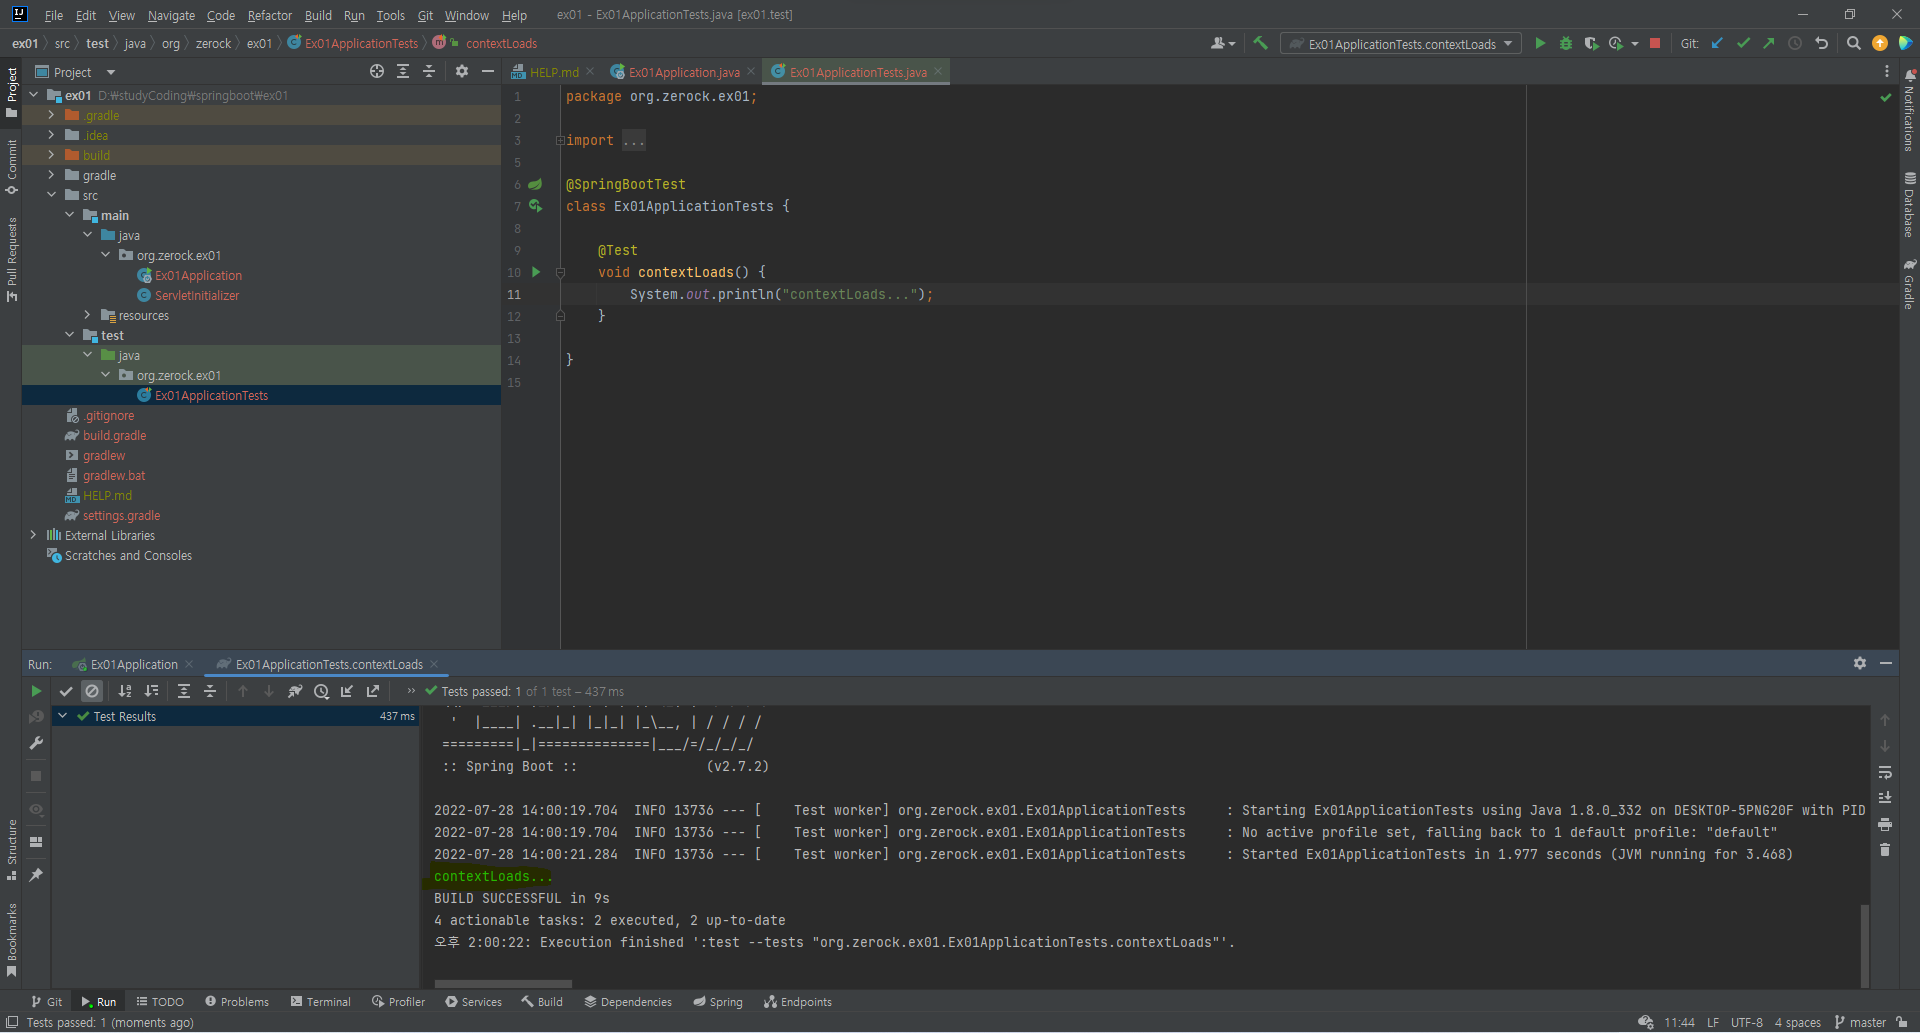The height and width of the screenshot is (1033, 1920).
Task: Click the Git push arrow icon
Action: click(x=1769, y=44)
